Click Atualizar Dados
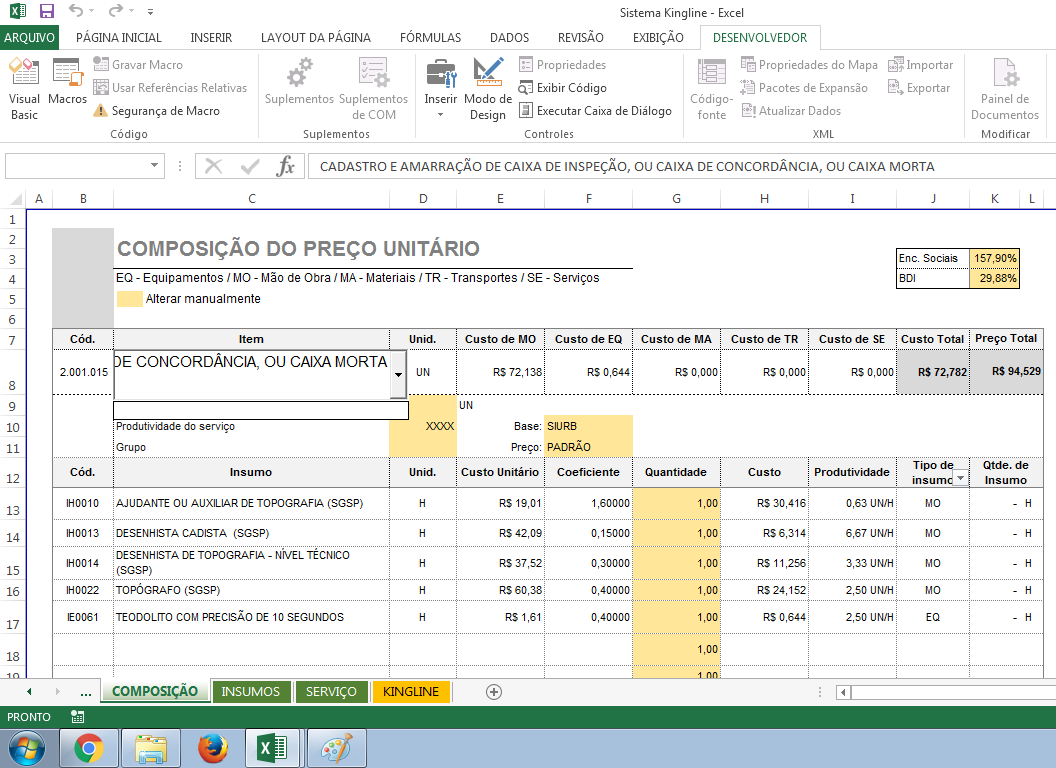 [x=791, y=110]
